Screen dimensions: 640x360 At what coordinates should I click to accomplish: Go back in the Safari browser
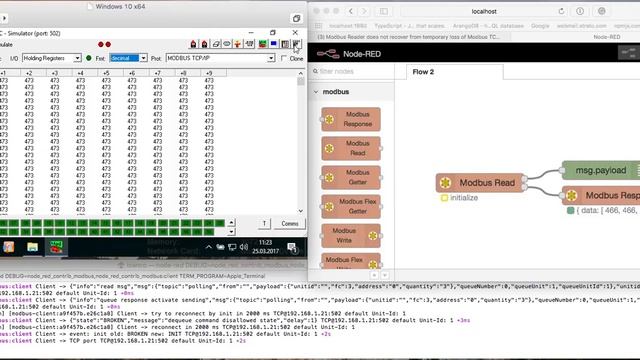click(x=351, y=11)
